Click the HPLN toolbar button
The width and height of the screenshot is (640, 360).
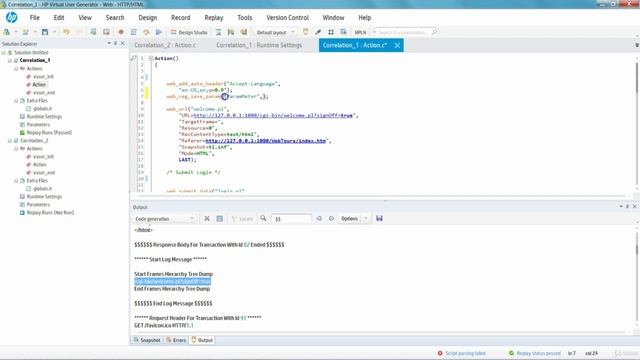pos(360,32)
